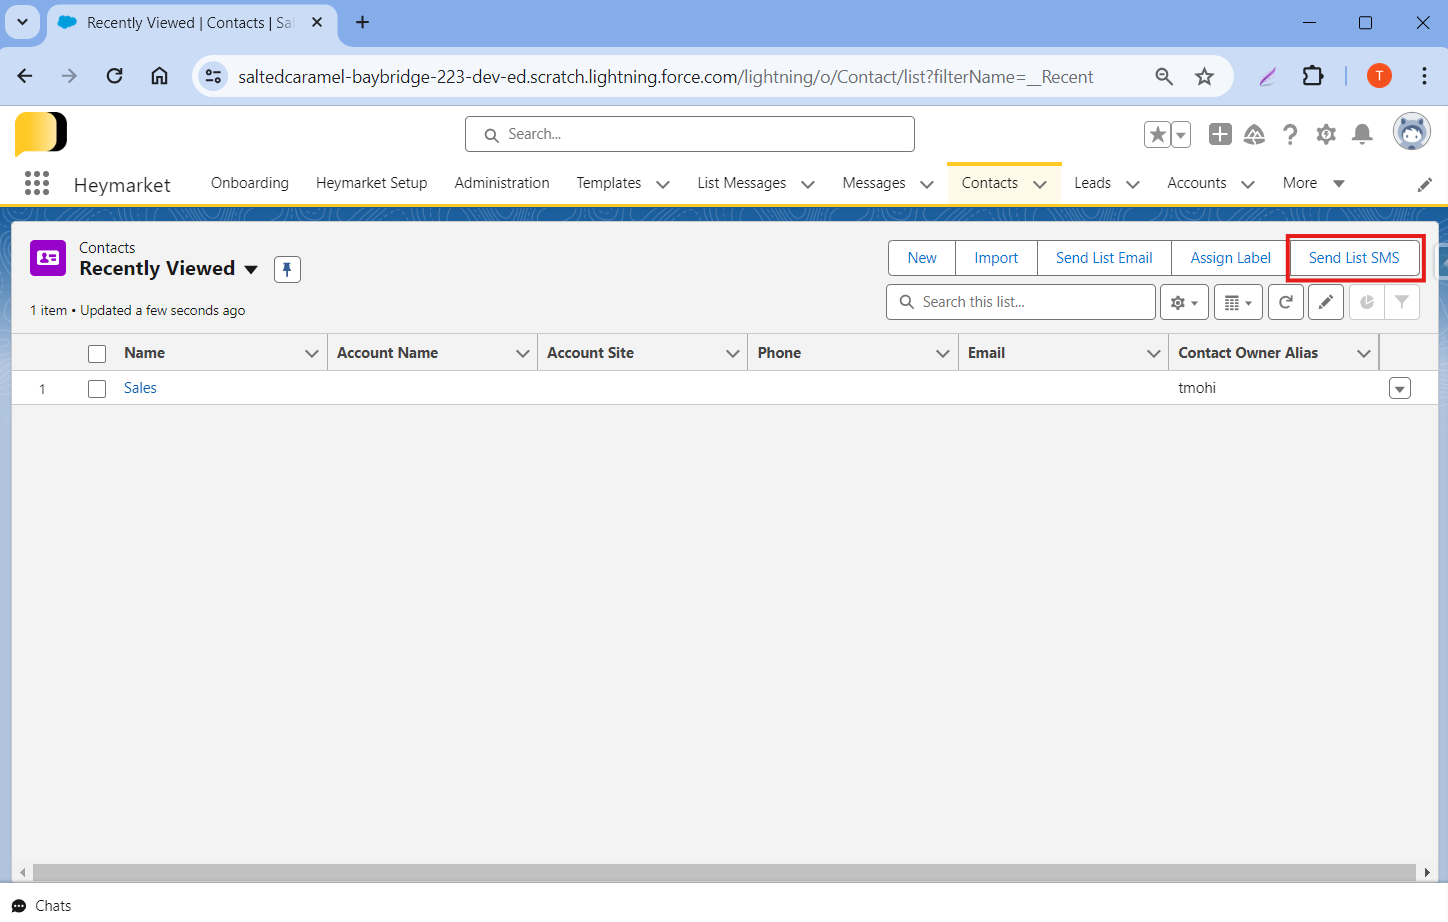Open the Notifications bell icon
Screen dimensions: 1448x922
tap(1362, 134)
